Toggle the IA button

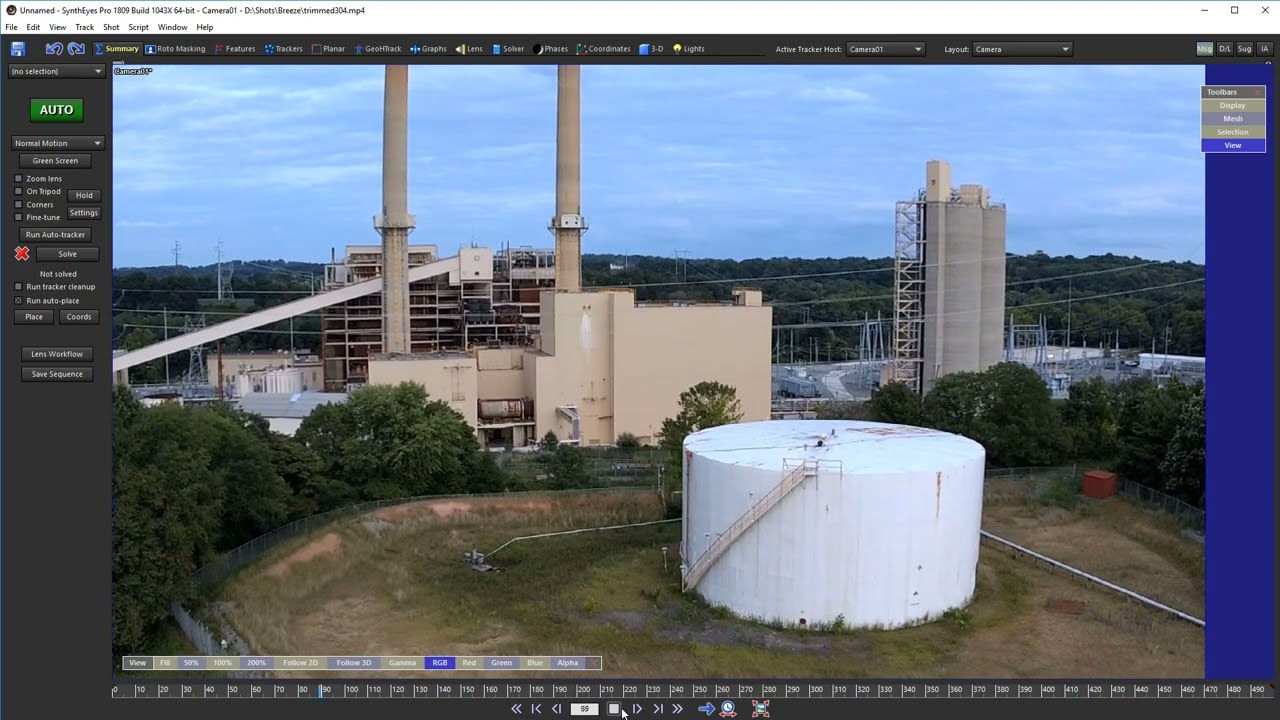pos(1264,48)
